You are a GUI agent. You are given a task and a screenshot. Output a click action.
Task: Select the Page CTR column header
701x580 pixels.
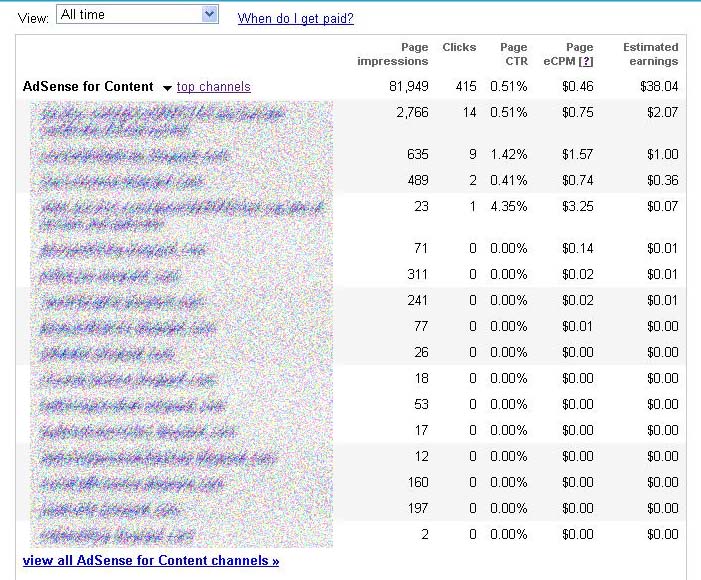point(514,54)
